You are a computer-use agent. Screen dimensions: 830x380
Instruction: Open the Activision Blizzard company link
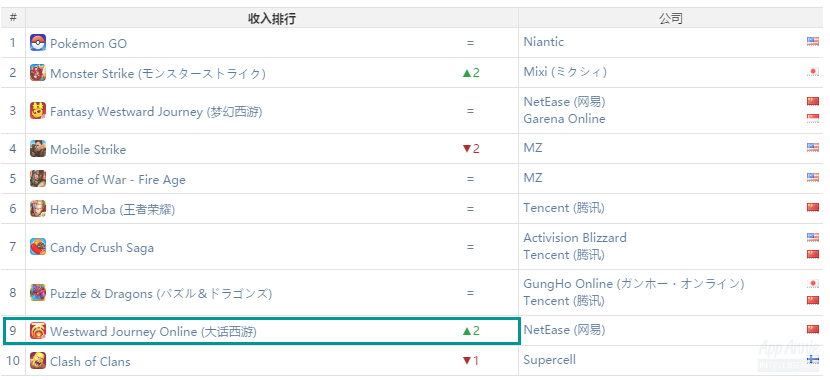[575, 238]
